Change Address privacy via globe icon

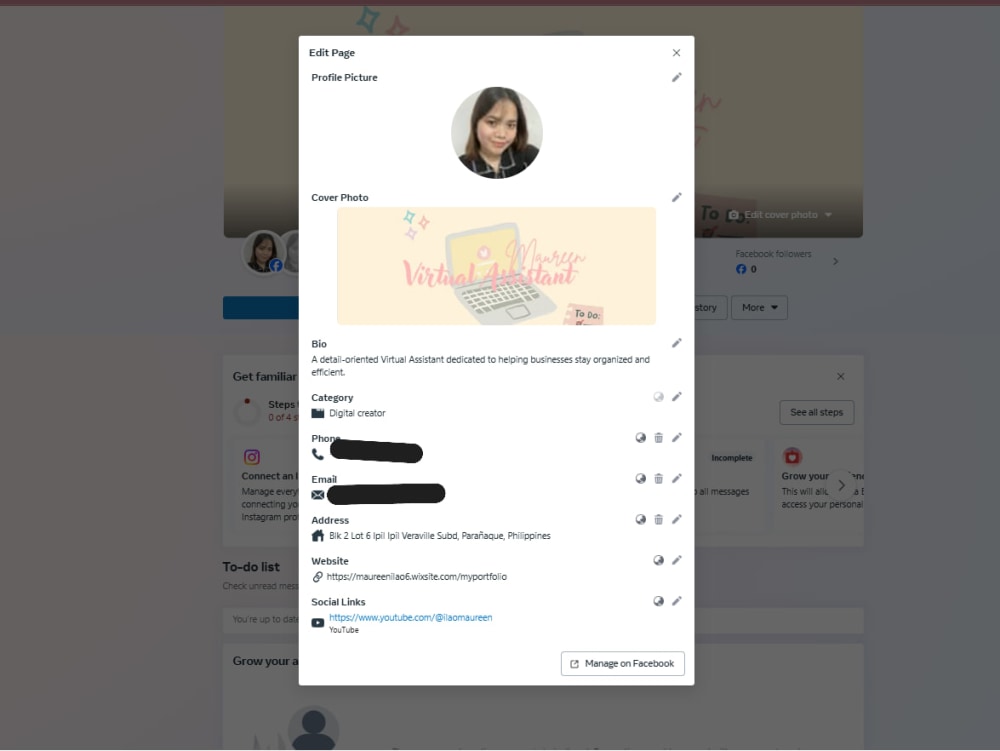pyautogui.click(x=640, y=519)
